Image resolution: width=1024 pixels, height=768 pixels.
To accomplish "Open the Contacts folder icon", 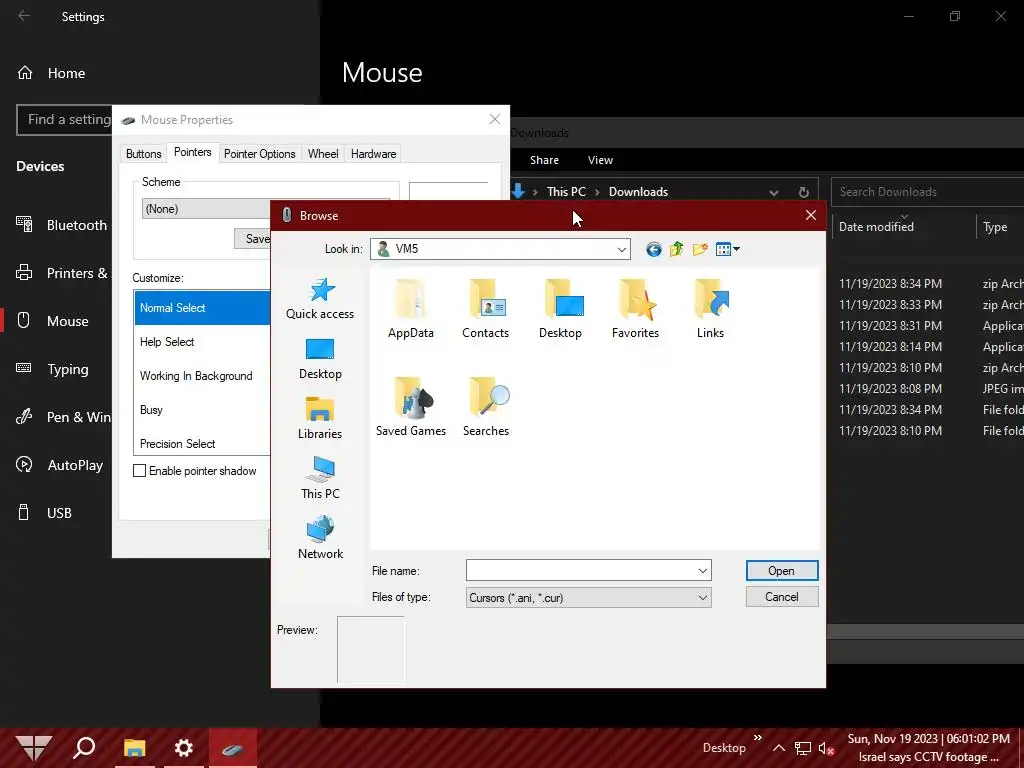I will coord(485,308).
